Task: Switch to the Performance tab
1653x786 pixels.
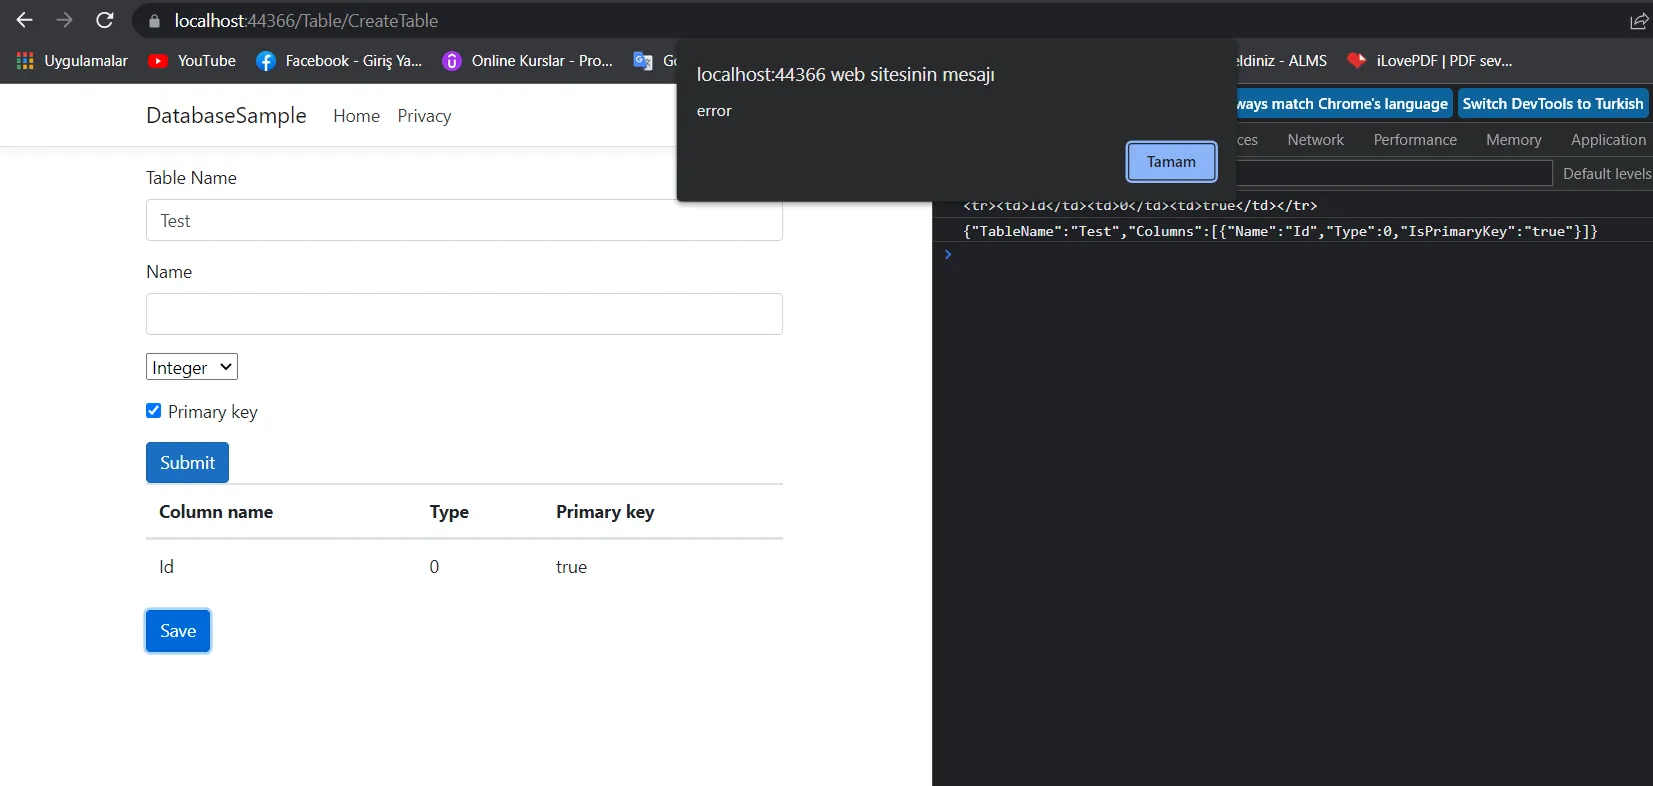Action: (x=1414, y=140)
